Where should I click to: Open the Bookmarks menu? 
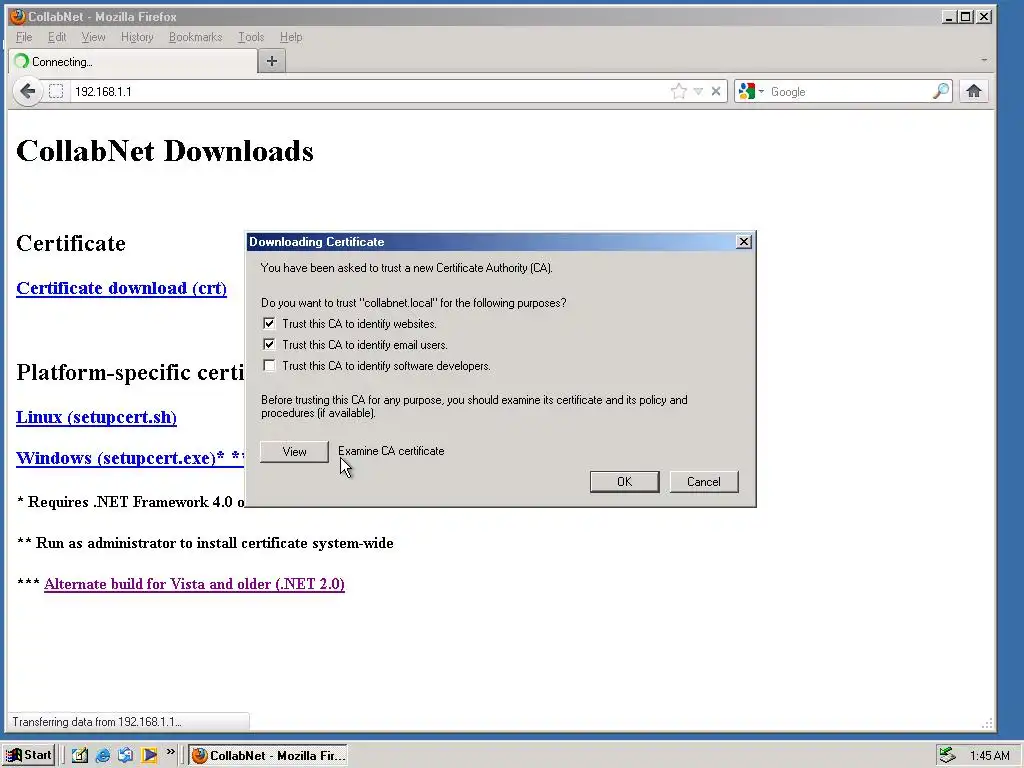point(195,37)
